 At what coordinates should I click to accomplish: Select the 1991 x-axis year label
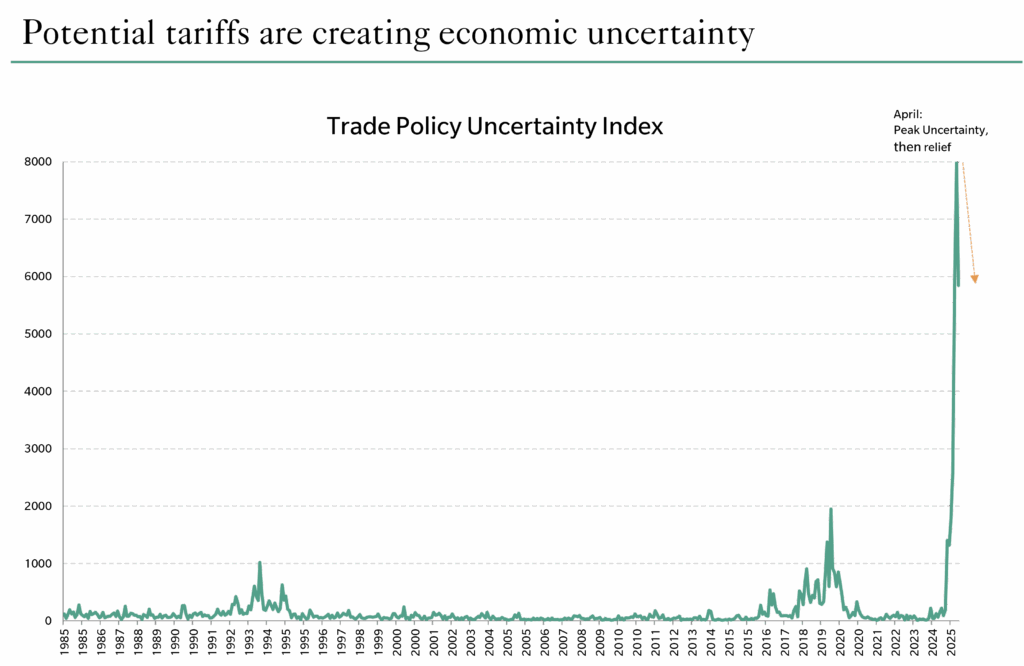[x=212, y=642]
